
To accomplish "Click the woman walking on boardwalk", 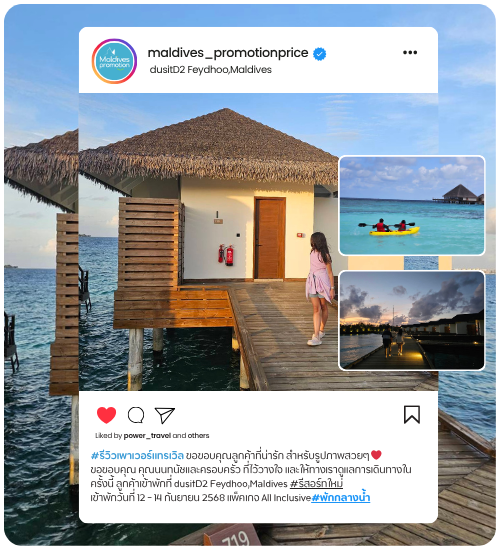I will (x=320, y=288).
